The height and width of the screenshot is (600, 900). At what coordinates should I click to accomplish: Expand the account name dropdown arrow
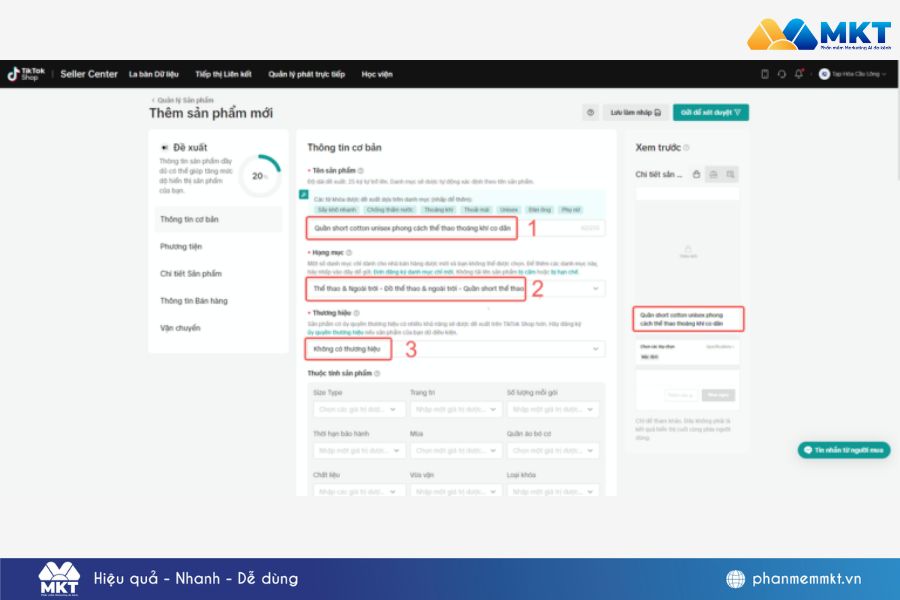[884, 74]
